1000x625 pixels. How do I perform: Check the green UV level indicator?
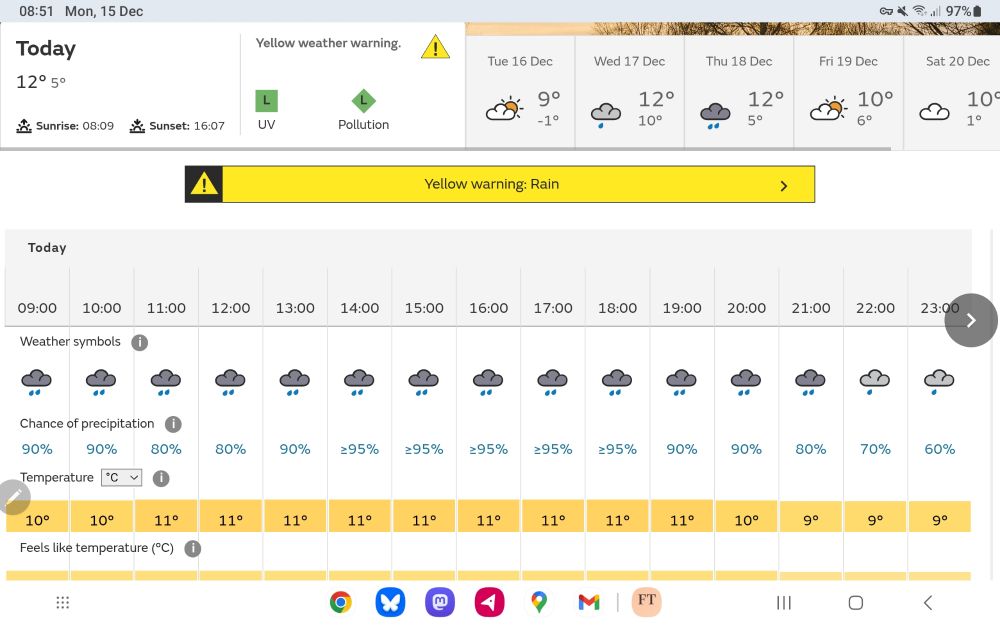tap(266, 100)
